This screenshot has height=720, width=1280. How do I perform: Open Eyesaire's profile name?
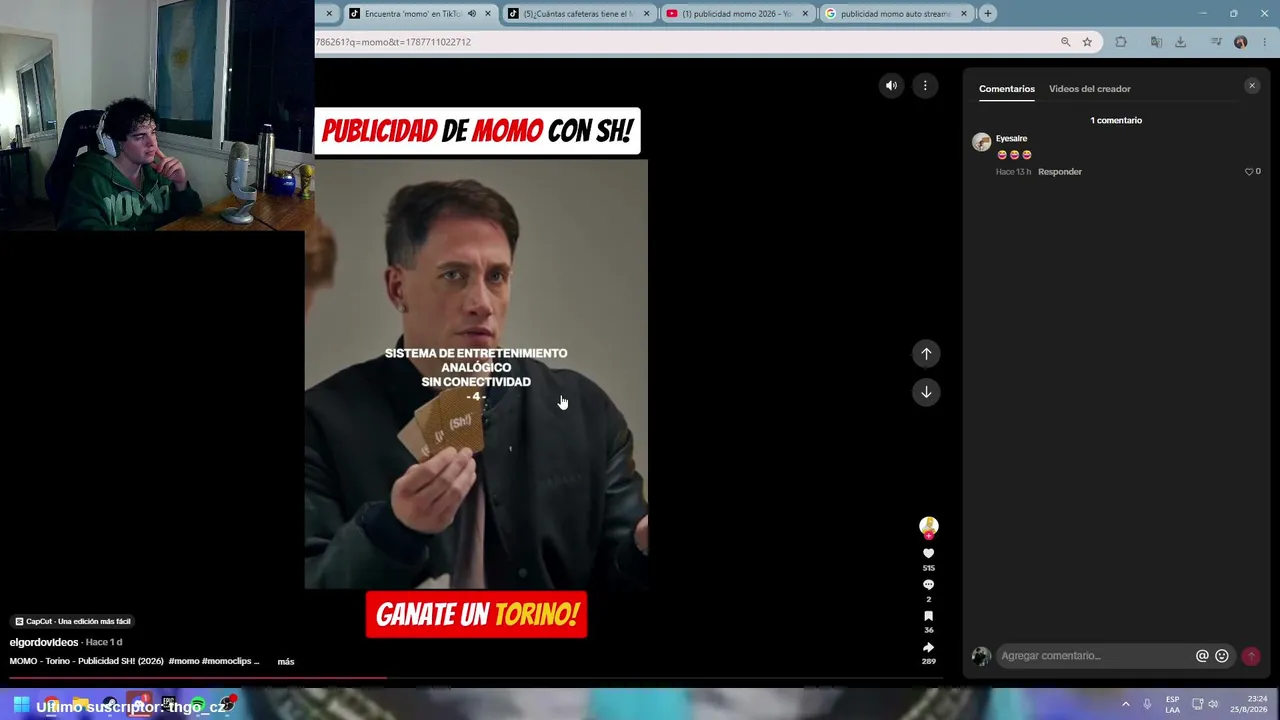[1011, 139]
